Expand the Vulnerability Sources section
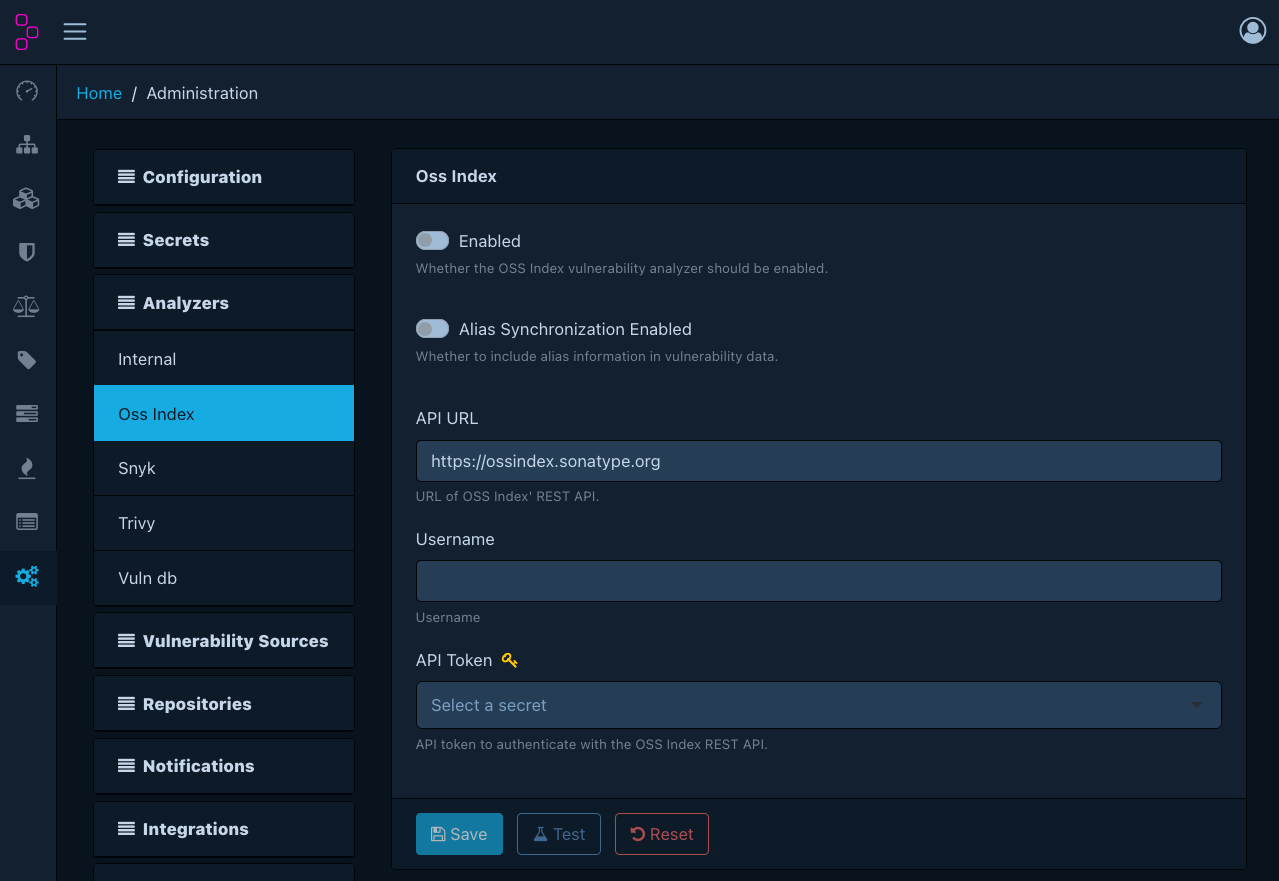The image size is (1279, 881). pyautogui.click(x=223, y=640)
